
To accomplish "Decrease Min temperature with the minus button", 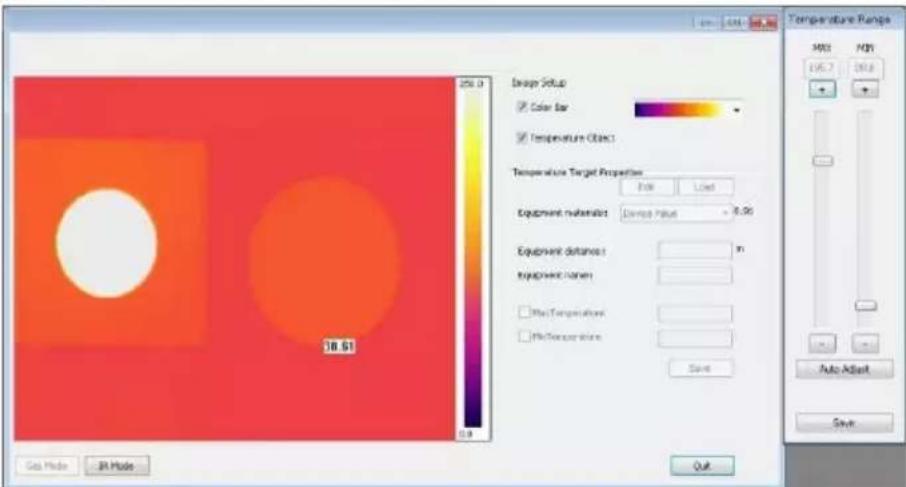I will click(x=865, y=344).
